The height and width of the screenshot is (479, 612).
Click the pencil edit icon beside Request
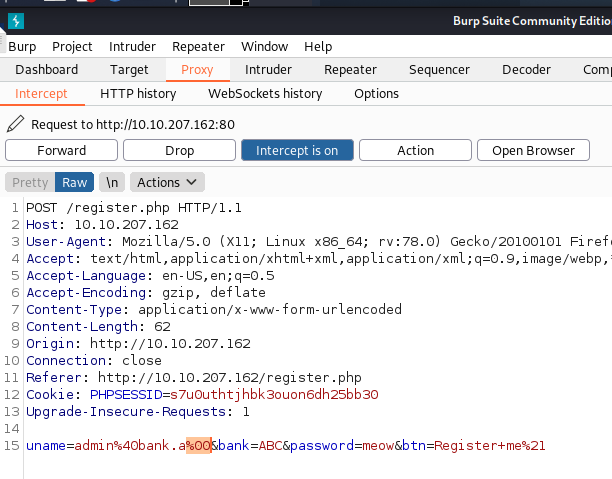pos(15,125)
